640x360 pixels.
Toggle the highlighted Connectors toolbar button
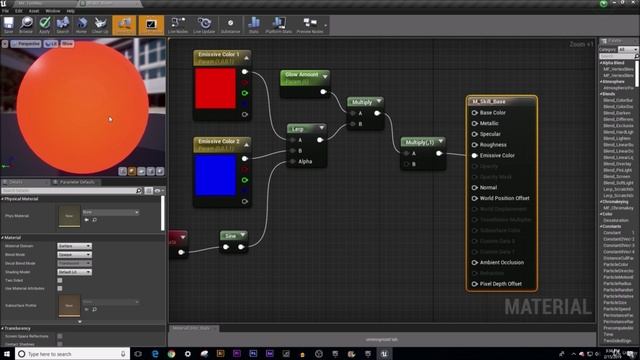click(124, 25)
